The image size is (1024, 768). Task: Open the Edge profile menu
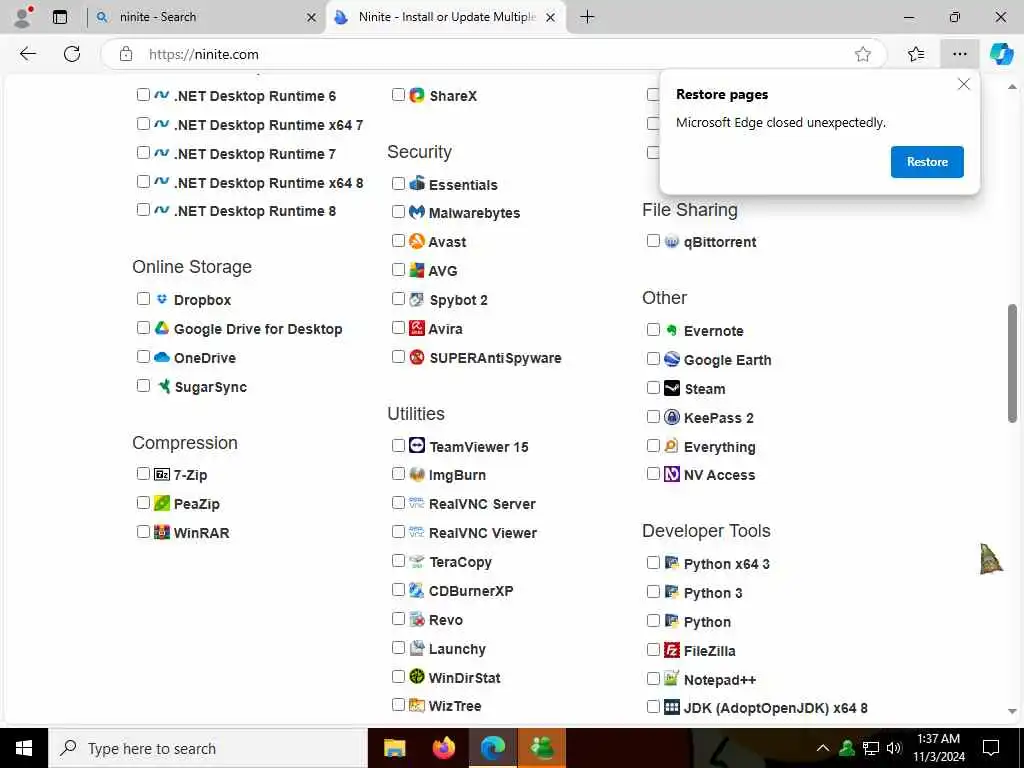[x=23, y=17]
